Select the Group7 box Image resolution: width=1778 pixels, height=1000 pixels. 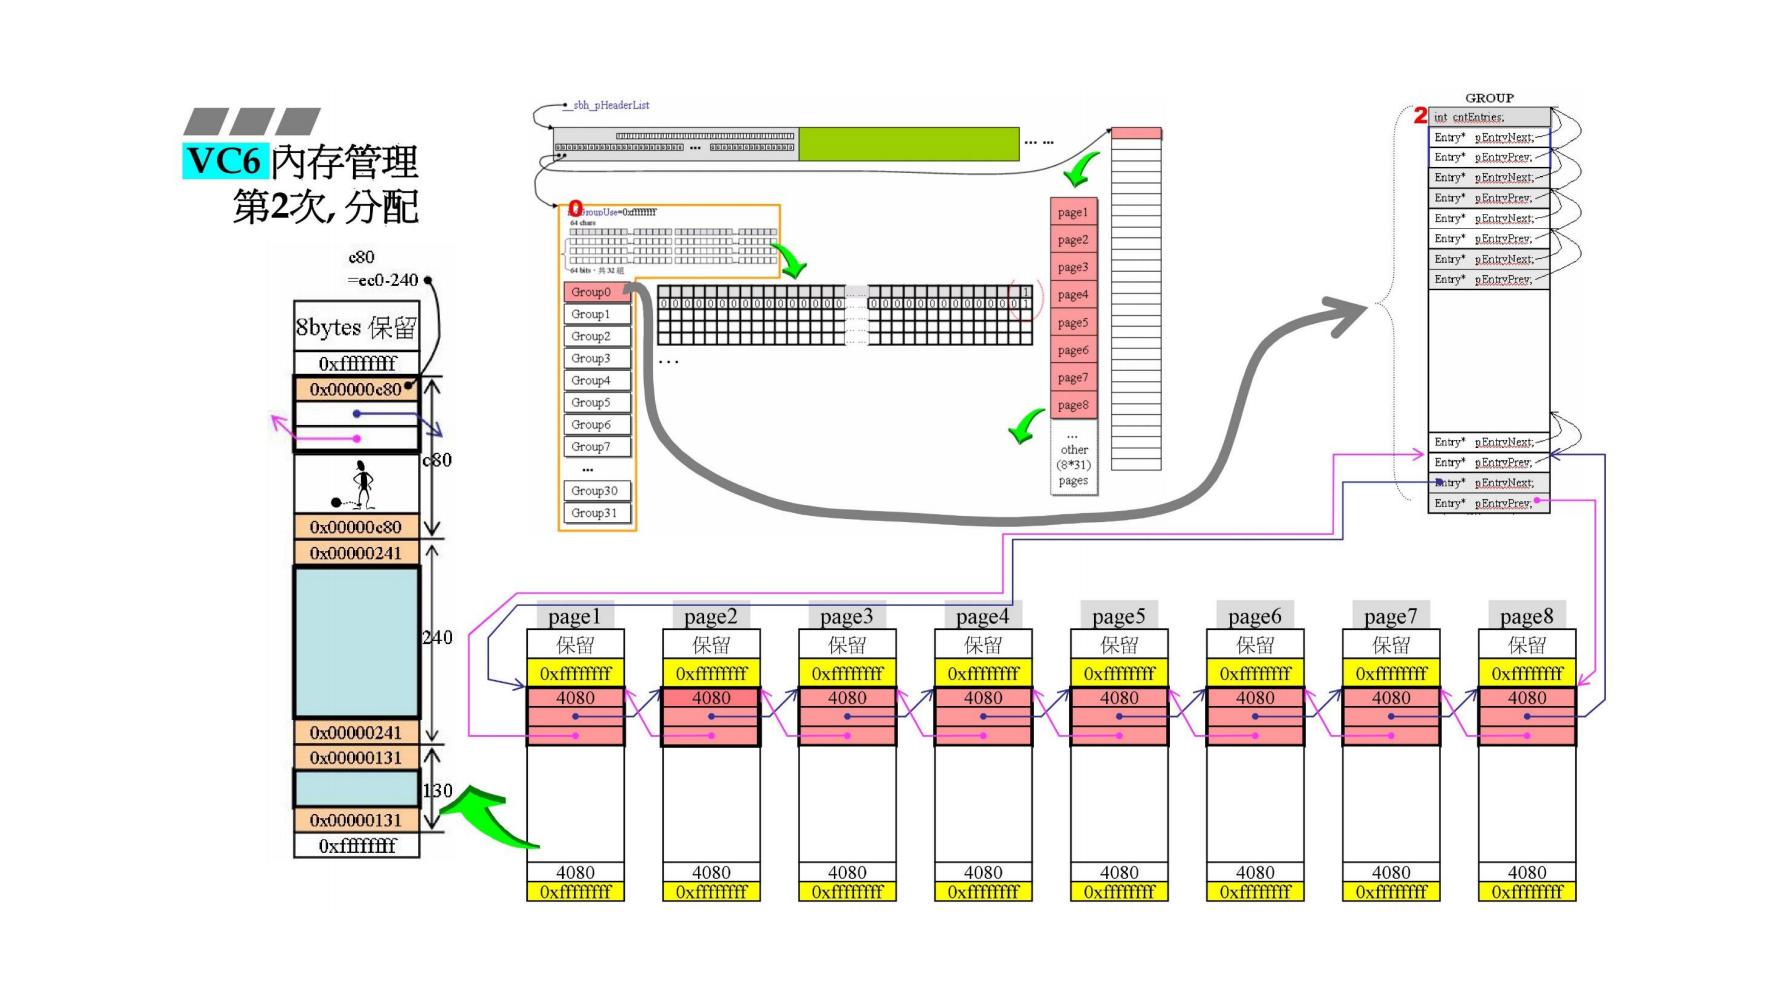pyautogui.click(x=597, y=447)
